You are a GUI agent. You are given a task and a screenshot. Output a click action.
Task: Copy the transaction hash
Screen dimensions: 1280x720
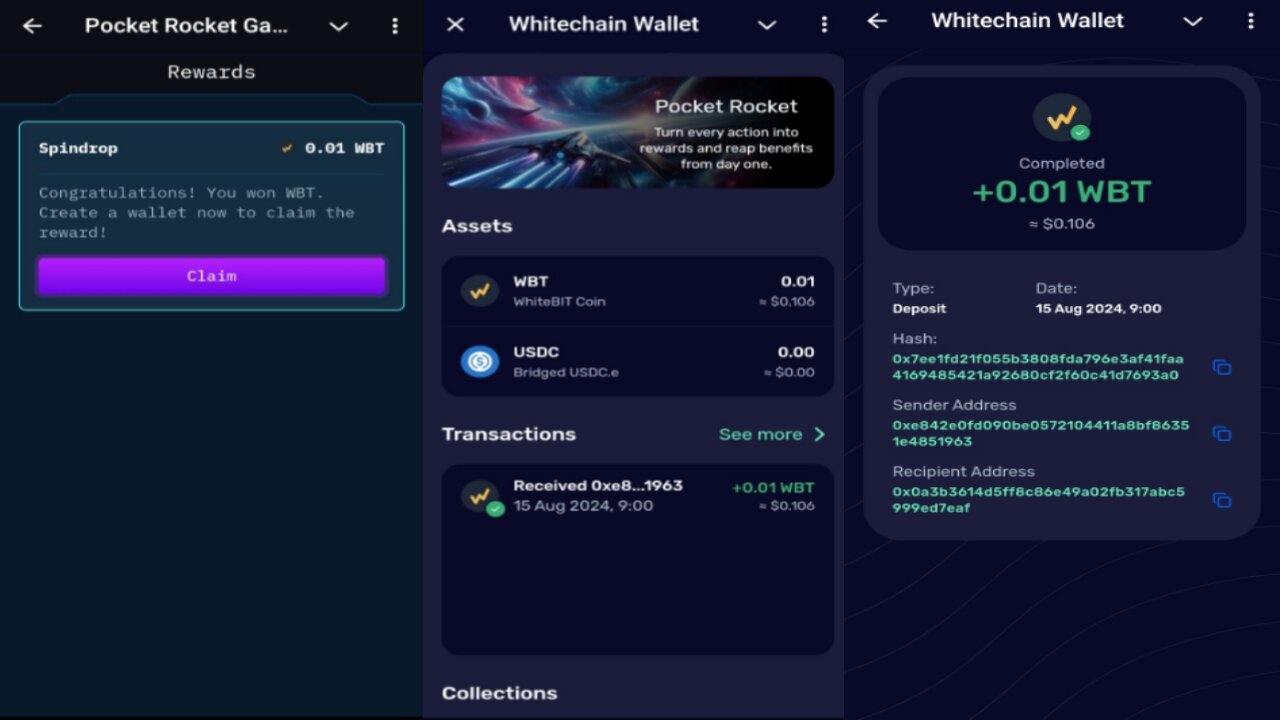1221,367
